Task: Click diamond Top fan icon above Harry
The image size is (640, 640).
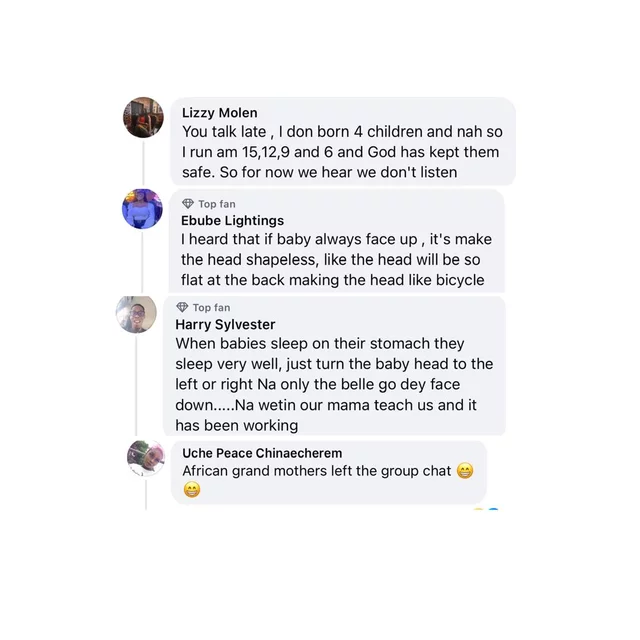Action: 182,307
